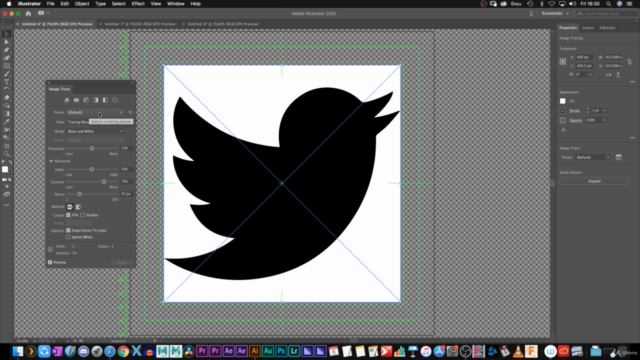Image resolution: width=640 pixels, height=360 pixels.
Task: Click the Expand quick action button
Action: coord(594,181)
